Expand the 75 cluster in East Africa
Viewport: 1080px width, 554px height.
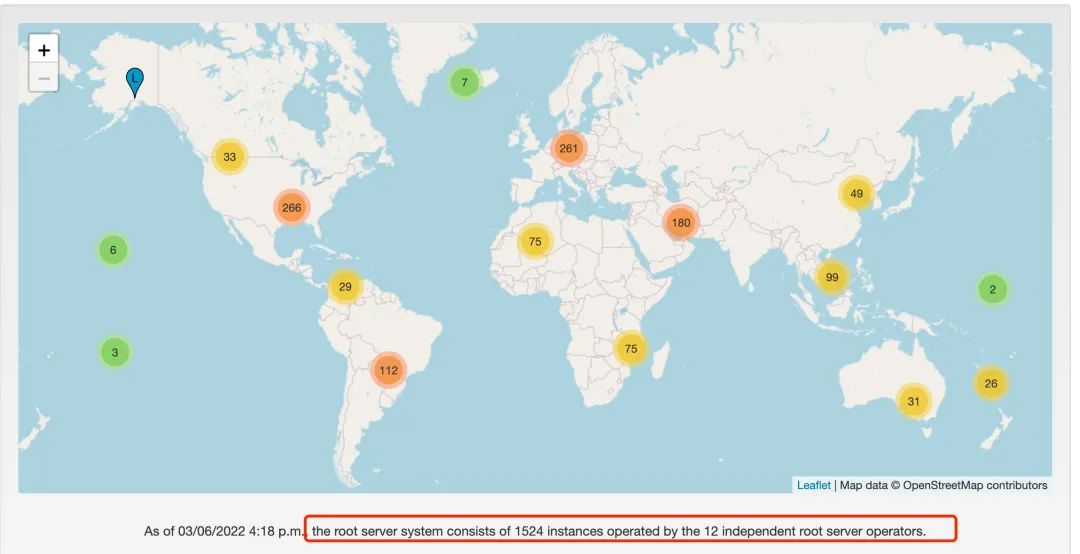tap(631, 348)
